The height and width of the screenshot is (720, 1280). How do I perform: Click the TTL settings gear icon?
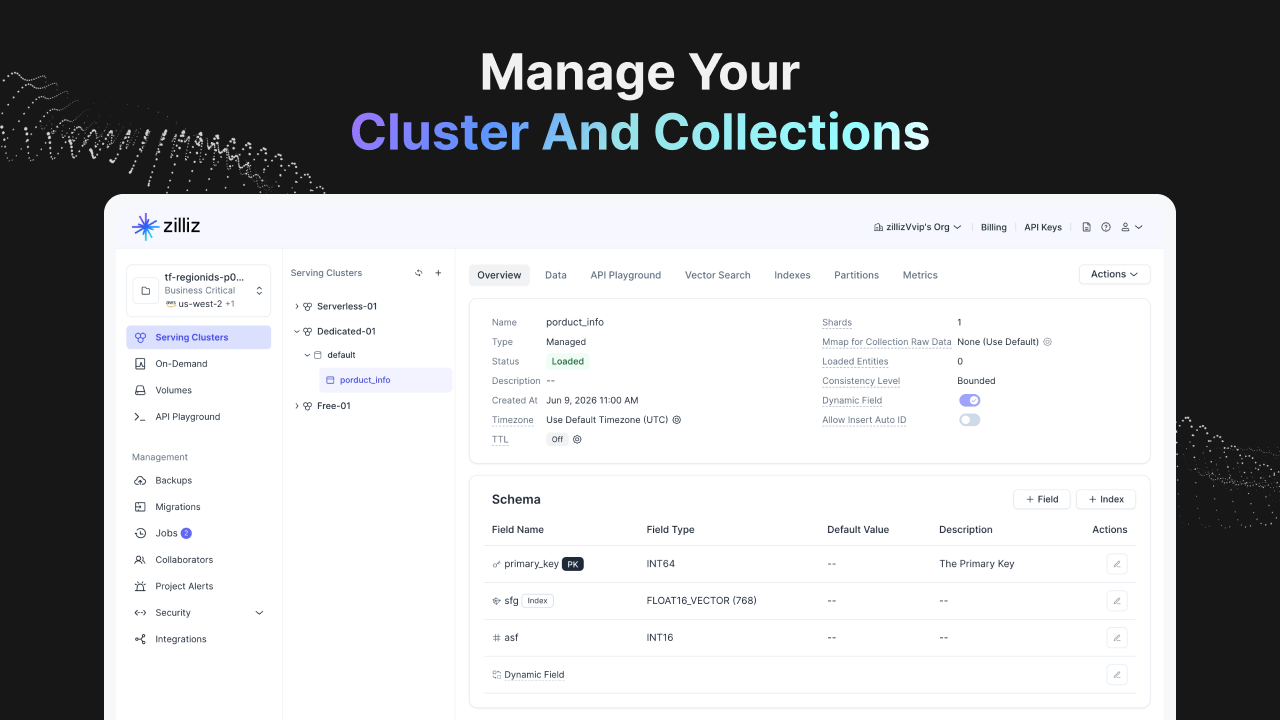click(x=577, y=439)
